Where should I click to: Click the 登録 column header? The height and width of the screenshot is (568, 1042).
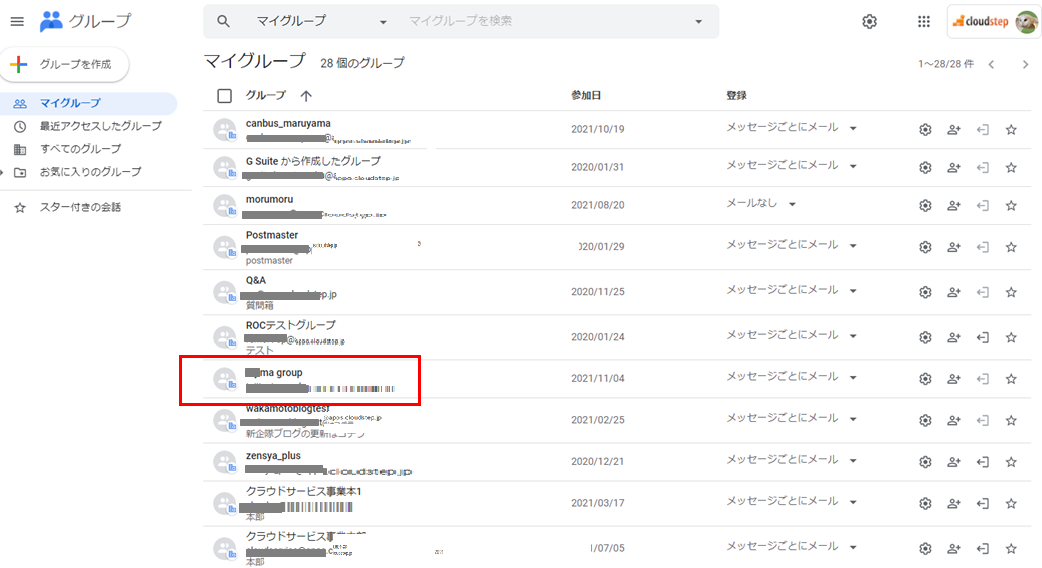click(x=736, y=96)
